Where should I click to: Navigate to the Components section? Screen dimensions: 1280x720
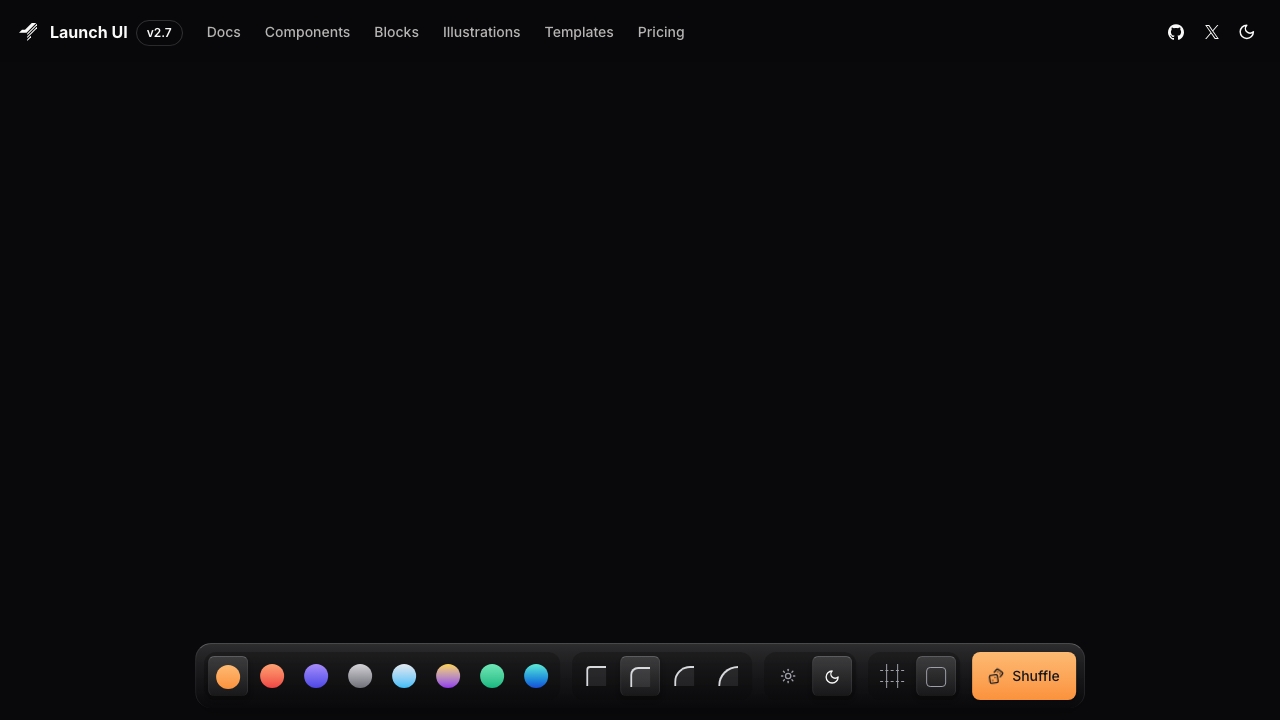[x=307, y=32]
